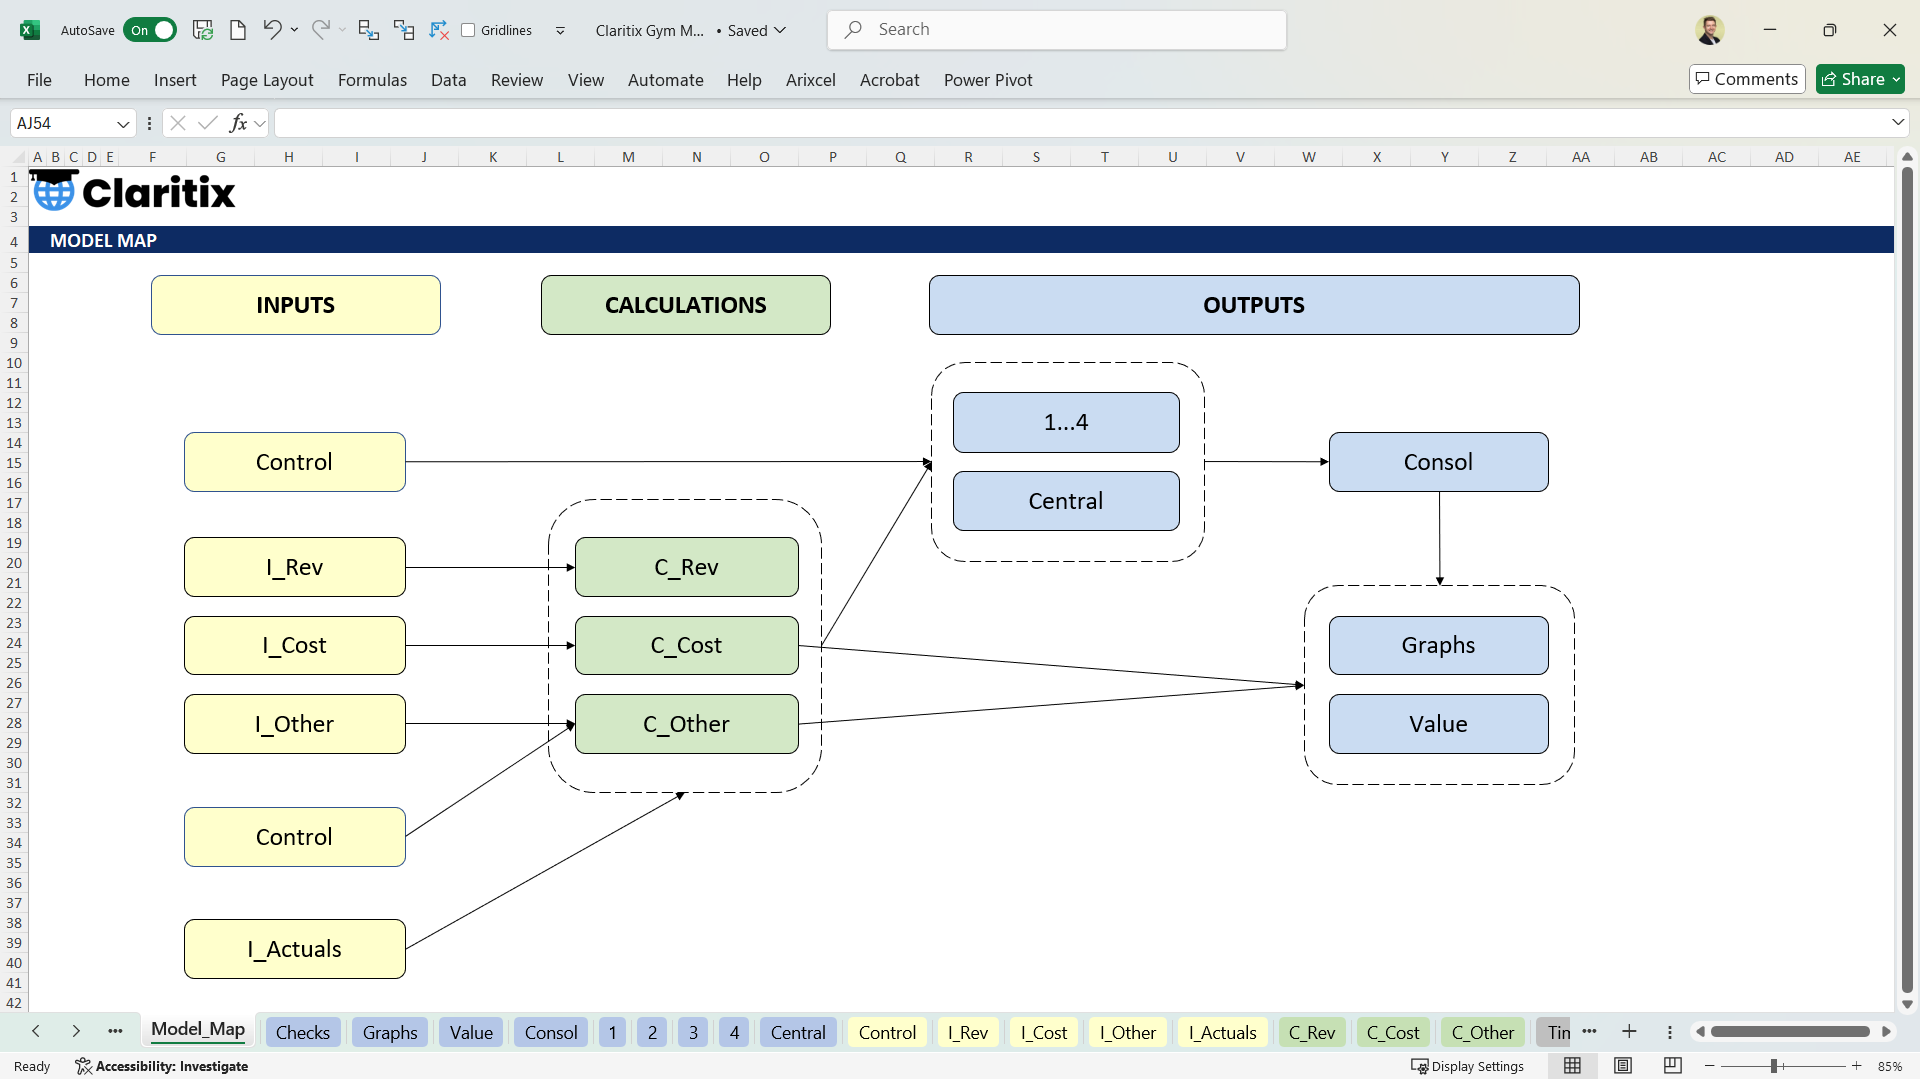Open the Customize Quick Access Toolbar dropdown

click(560, 30)
